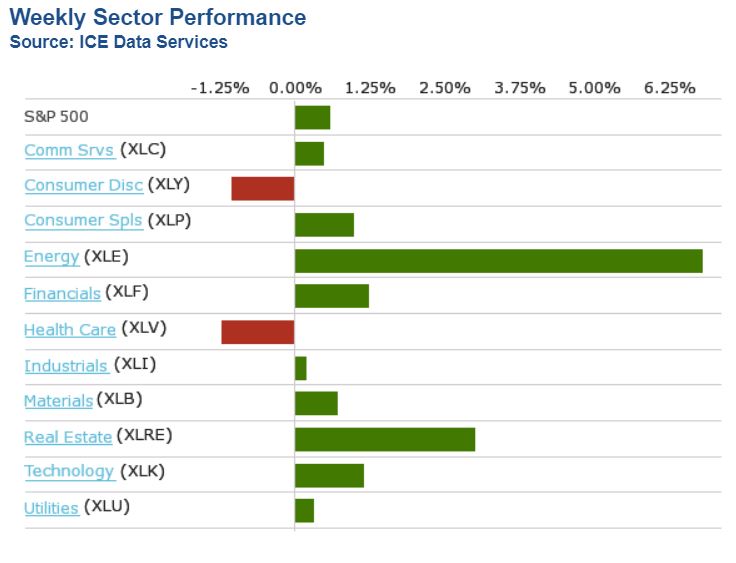
Task: Click the Health Care sector link
Action: point(69,329)
